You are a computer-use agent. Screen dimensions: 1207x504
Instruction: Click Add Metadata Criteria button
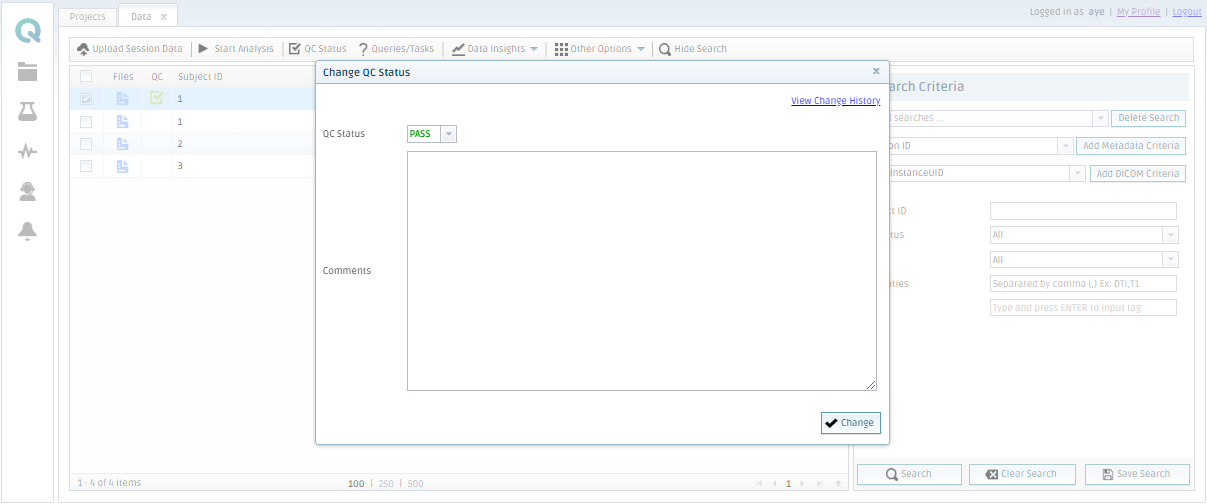(x=1131, y=146)
